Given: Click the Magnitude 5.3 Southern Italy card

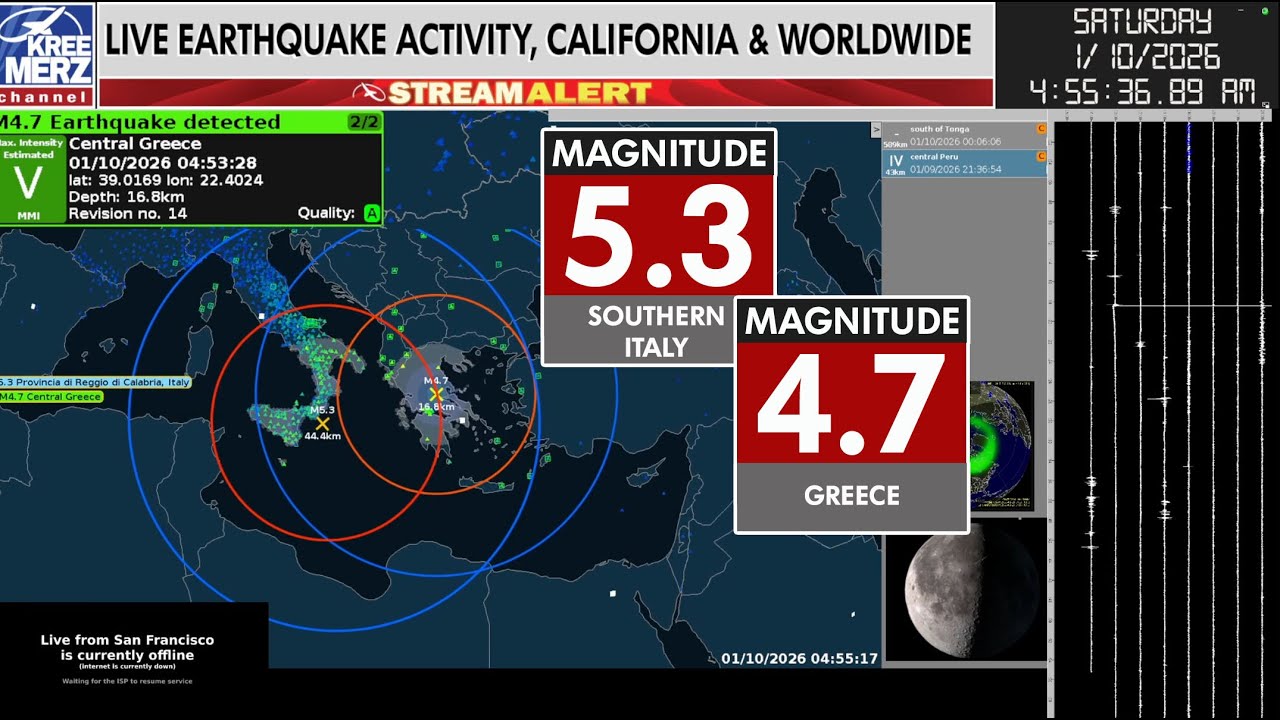Looking at the screenshot, I should pyautogui.click(x=659, y=246).
